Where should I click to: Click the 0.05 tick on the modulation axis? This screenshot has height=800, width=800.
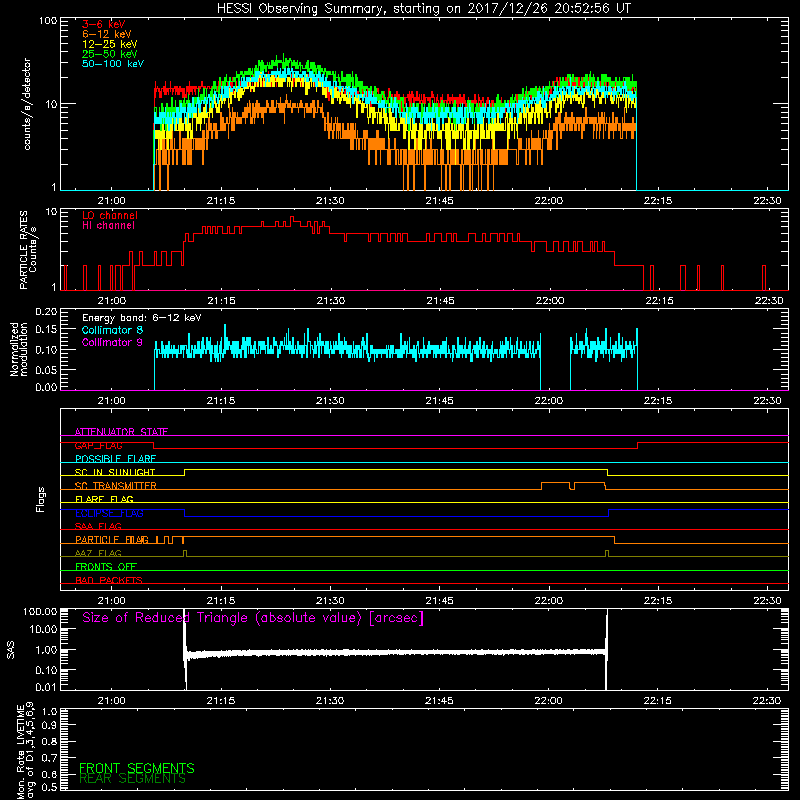[x=46, y=369]
